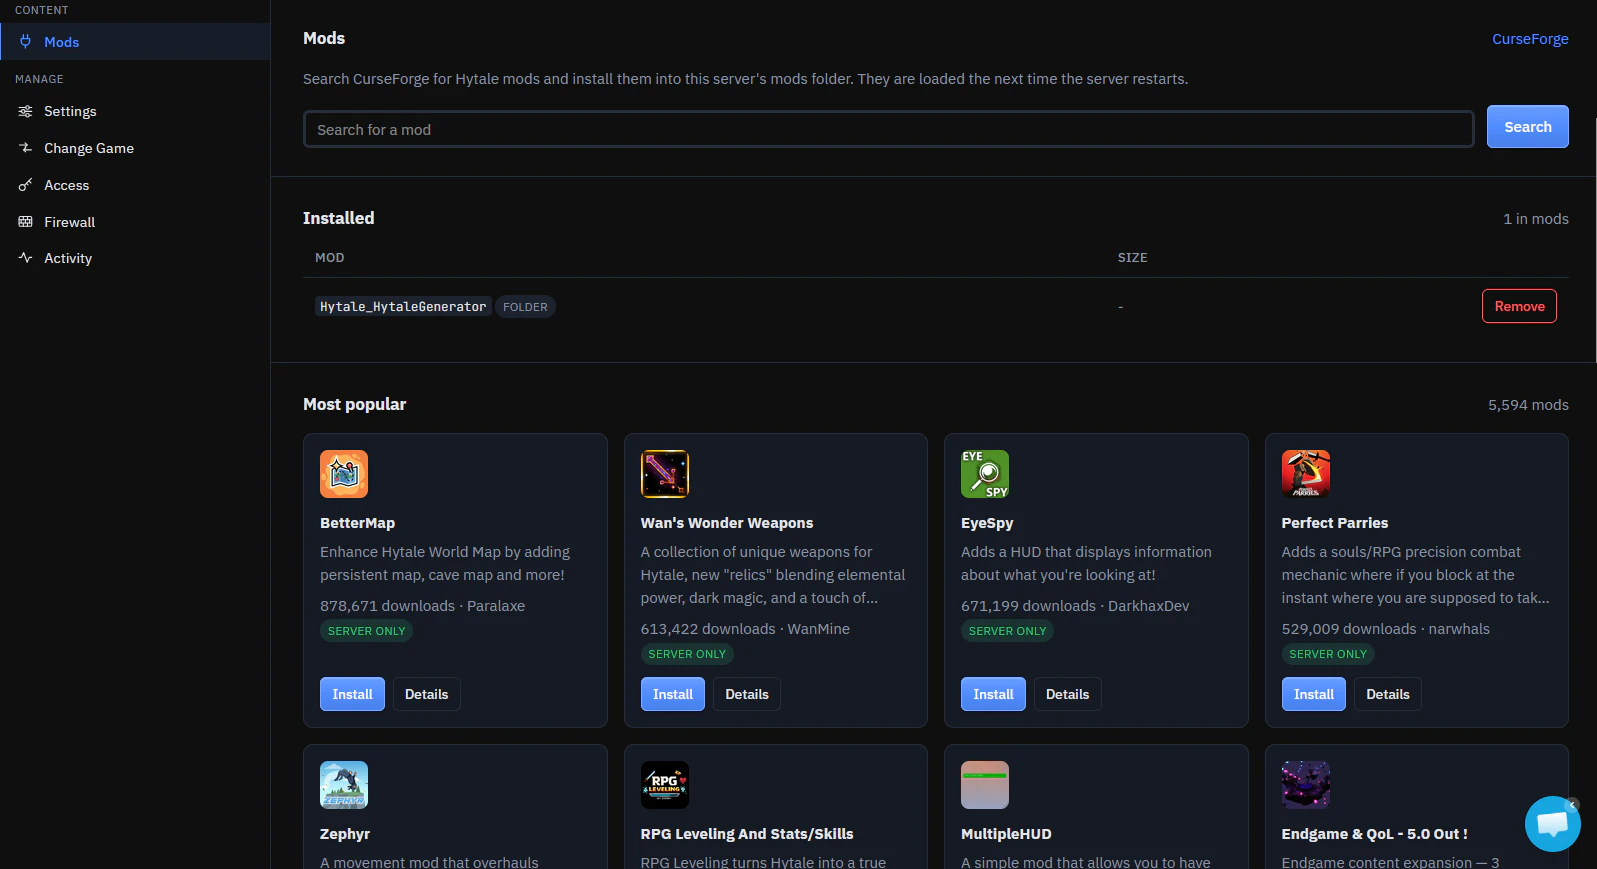Click the Endgame & QoL - 5.0 Out title
Viewport: 1597px width, 869px height.
click(1375, 834)
